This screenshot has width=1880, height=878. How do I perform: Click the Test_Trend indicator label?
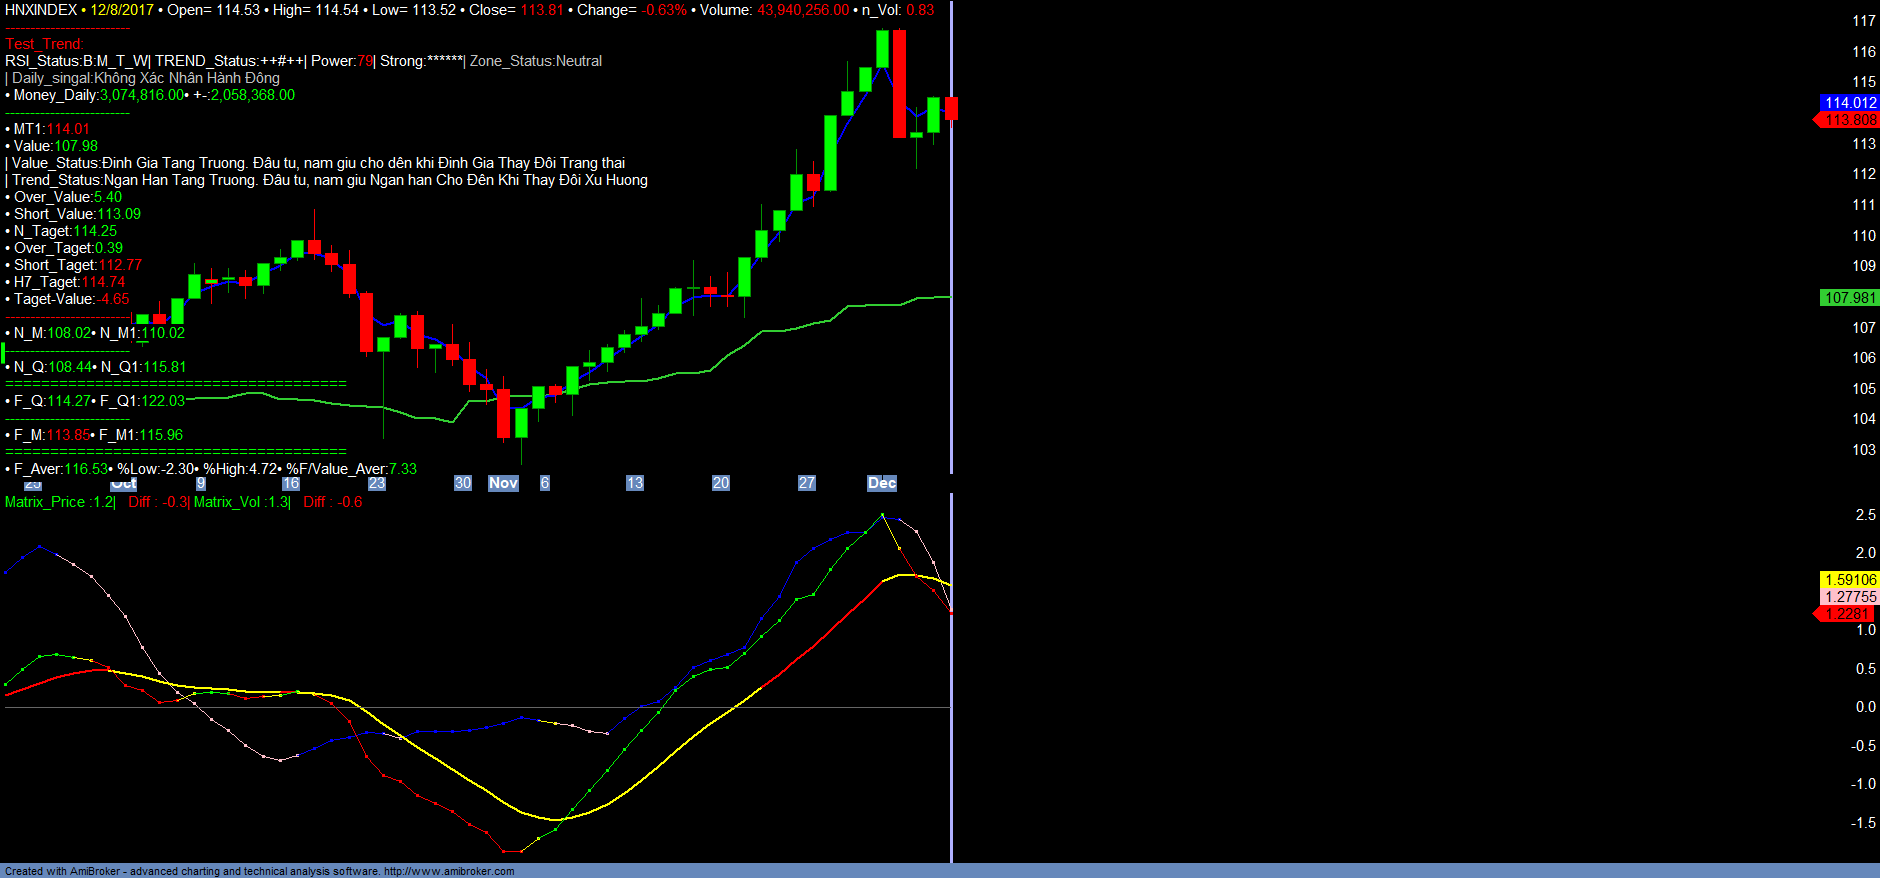pyautogui.click(x=44, y=44)
